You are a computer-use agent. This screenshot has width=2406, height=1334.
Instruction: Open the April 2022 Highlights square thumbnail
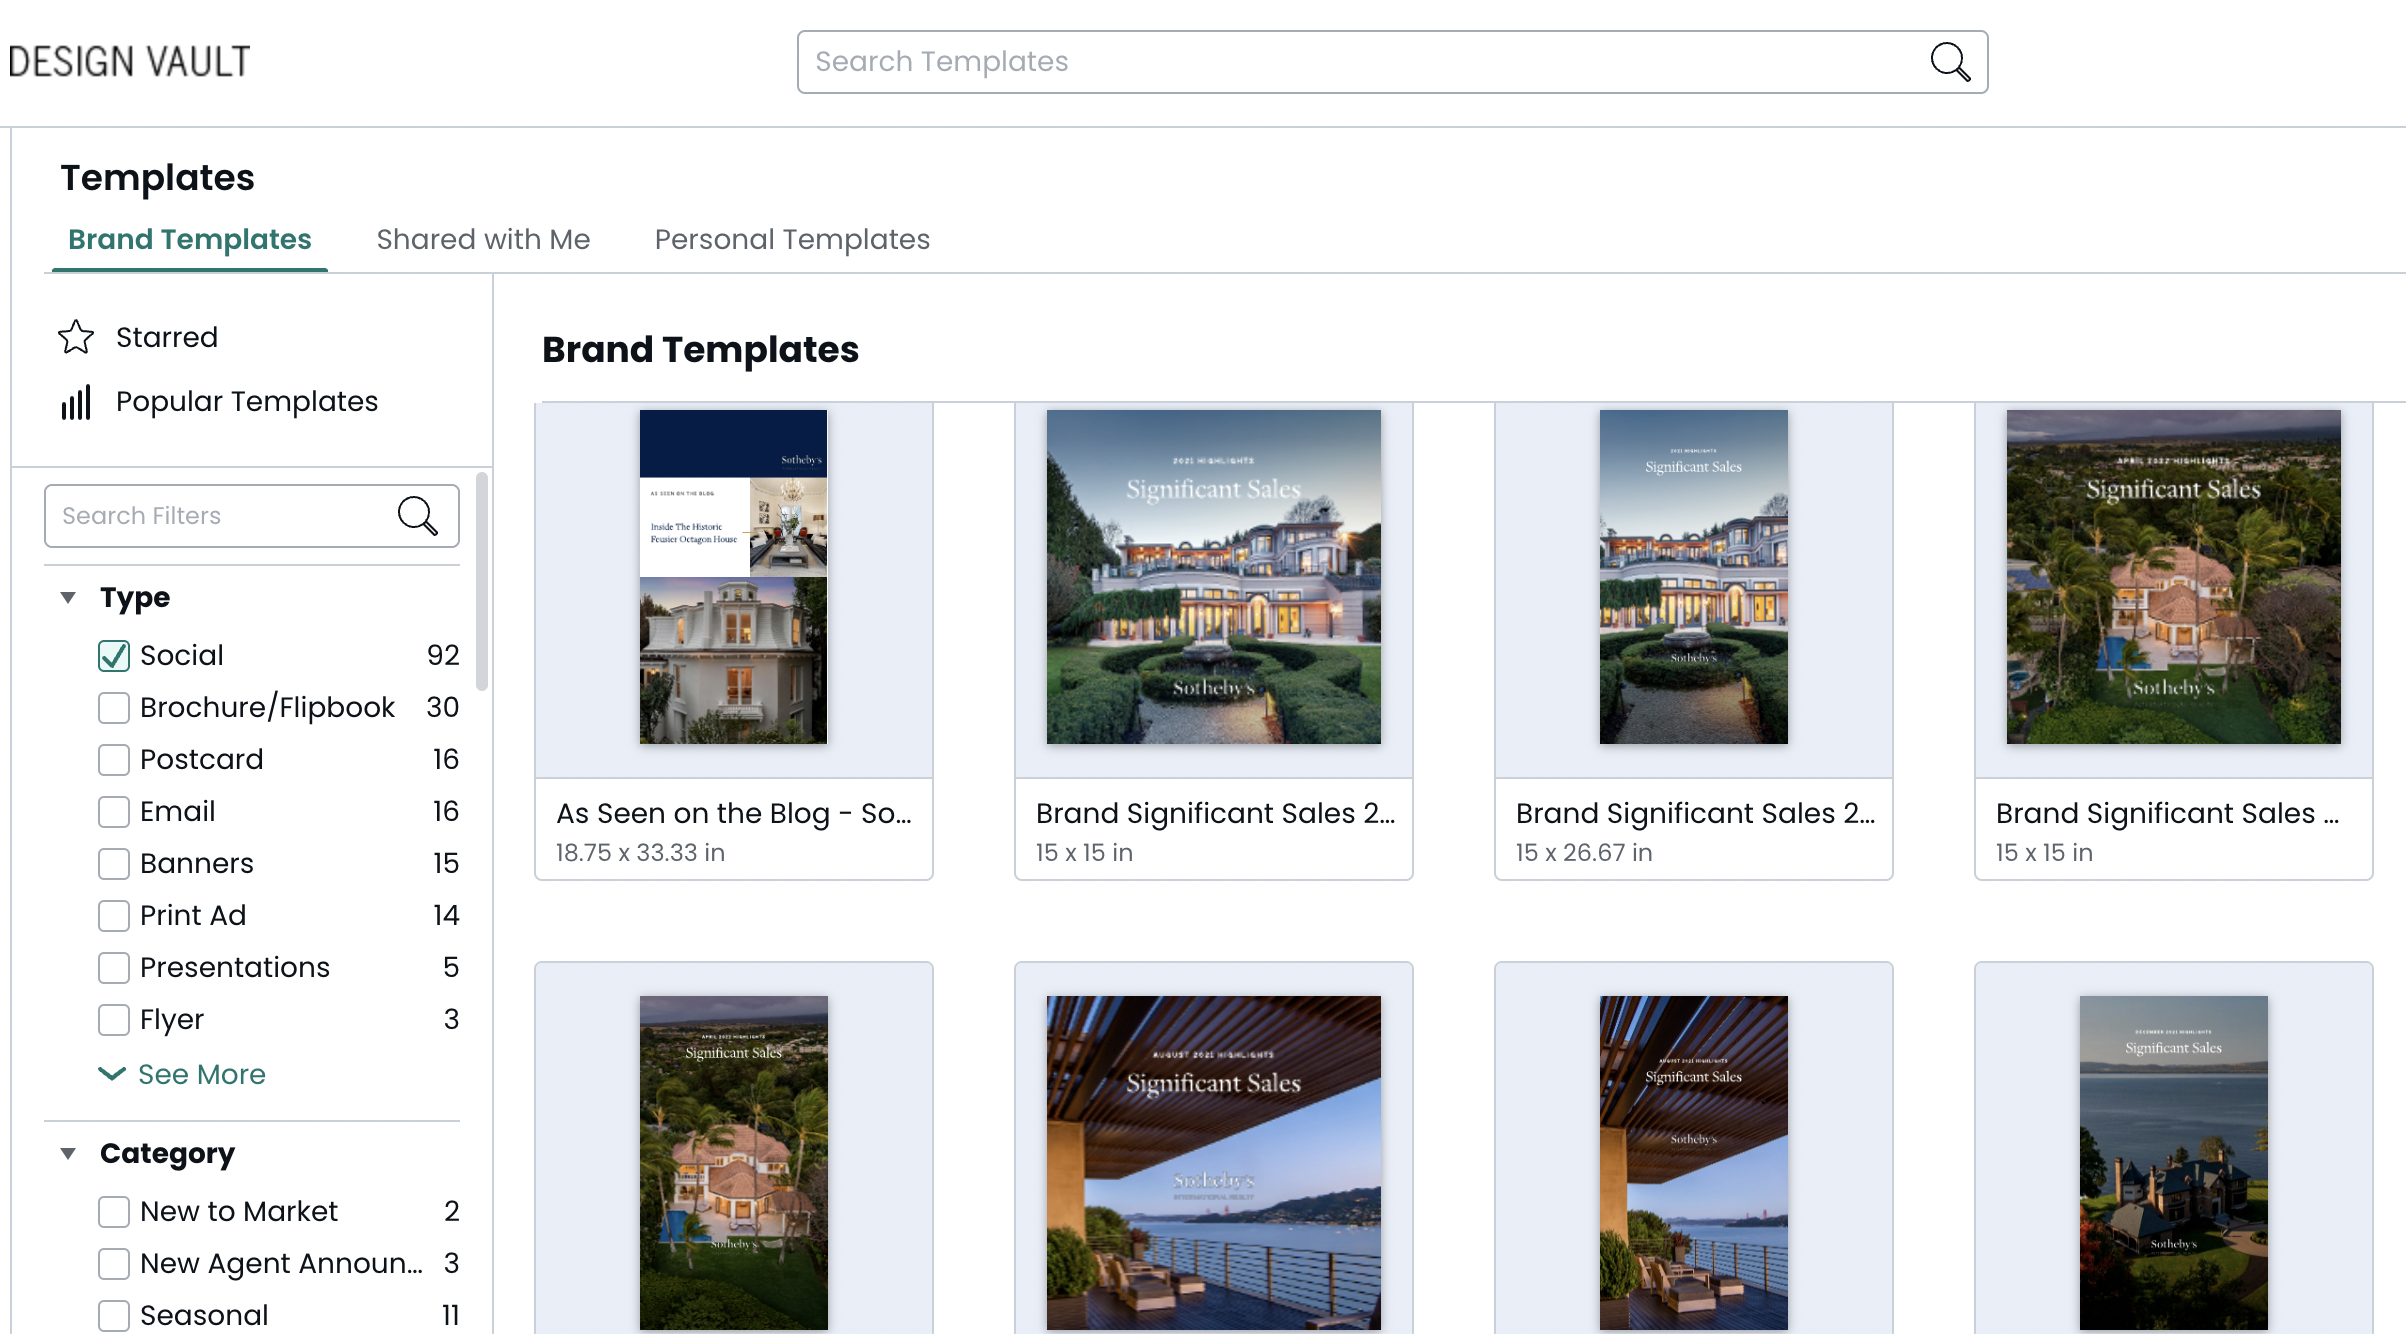[x=2173, y=577]
